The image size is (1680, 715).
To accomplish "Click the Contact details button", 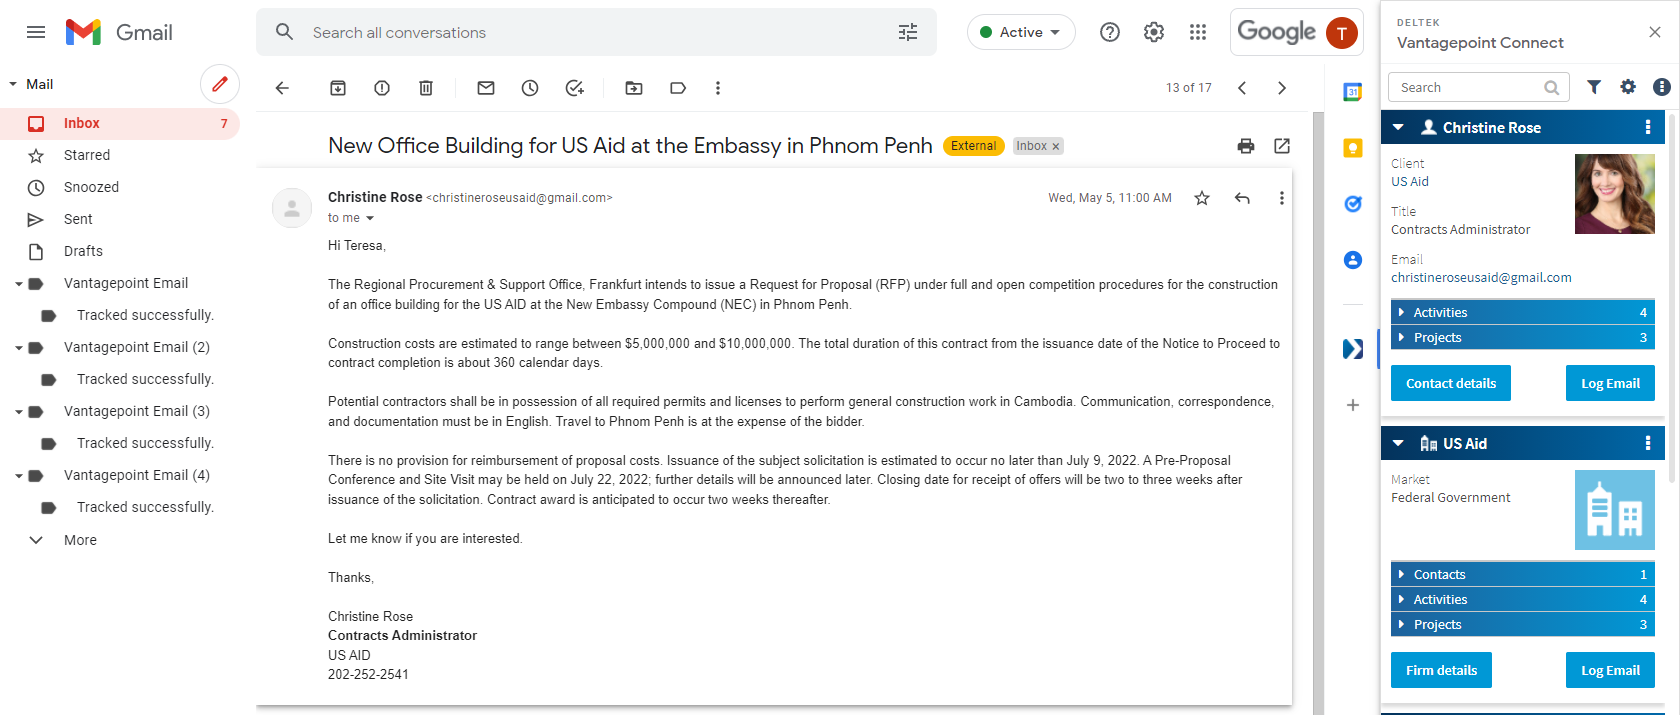I will coord(1451,383).
